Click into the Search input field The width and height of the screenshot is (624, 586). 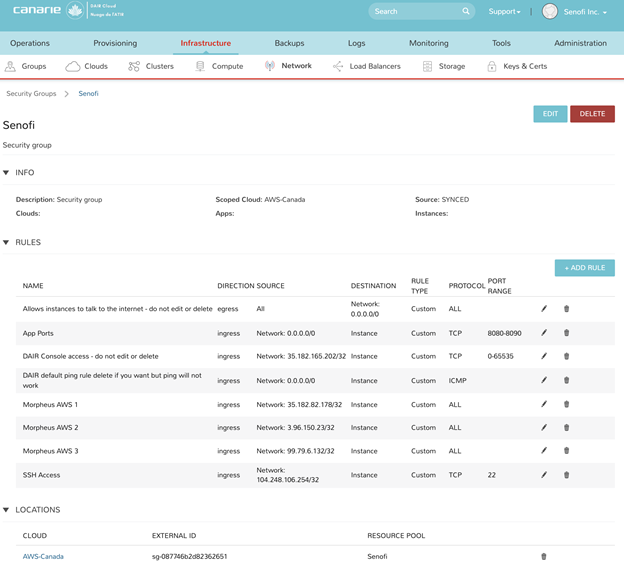414,12
